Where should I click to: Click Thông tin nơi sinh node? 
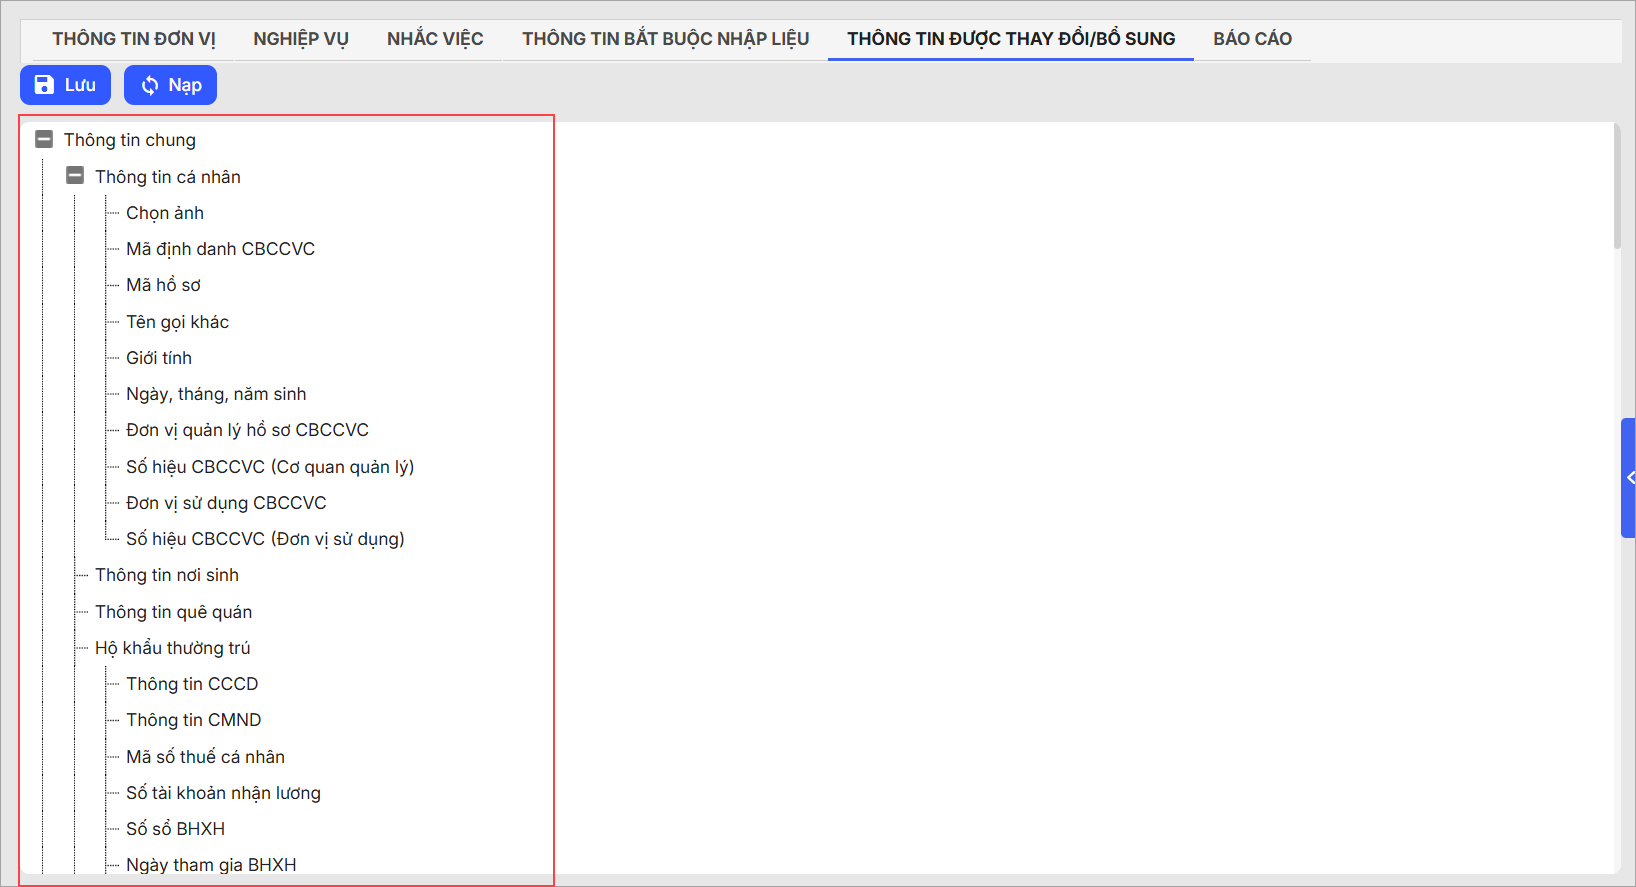coord(167,575)
